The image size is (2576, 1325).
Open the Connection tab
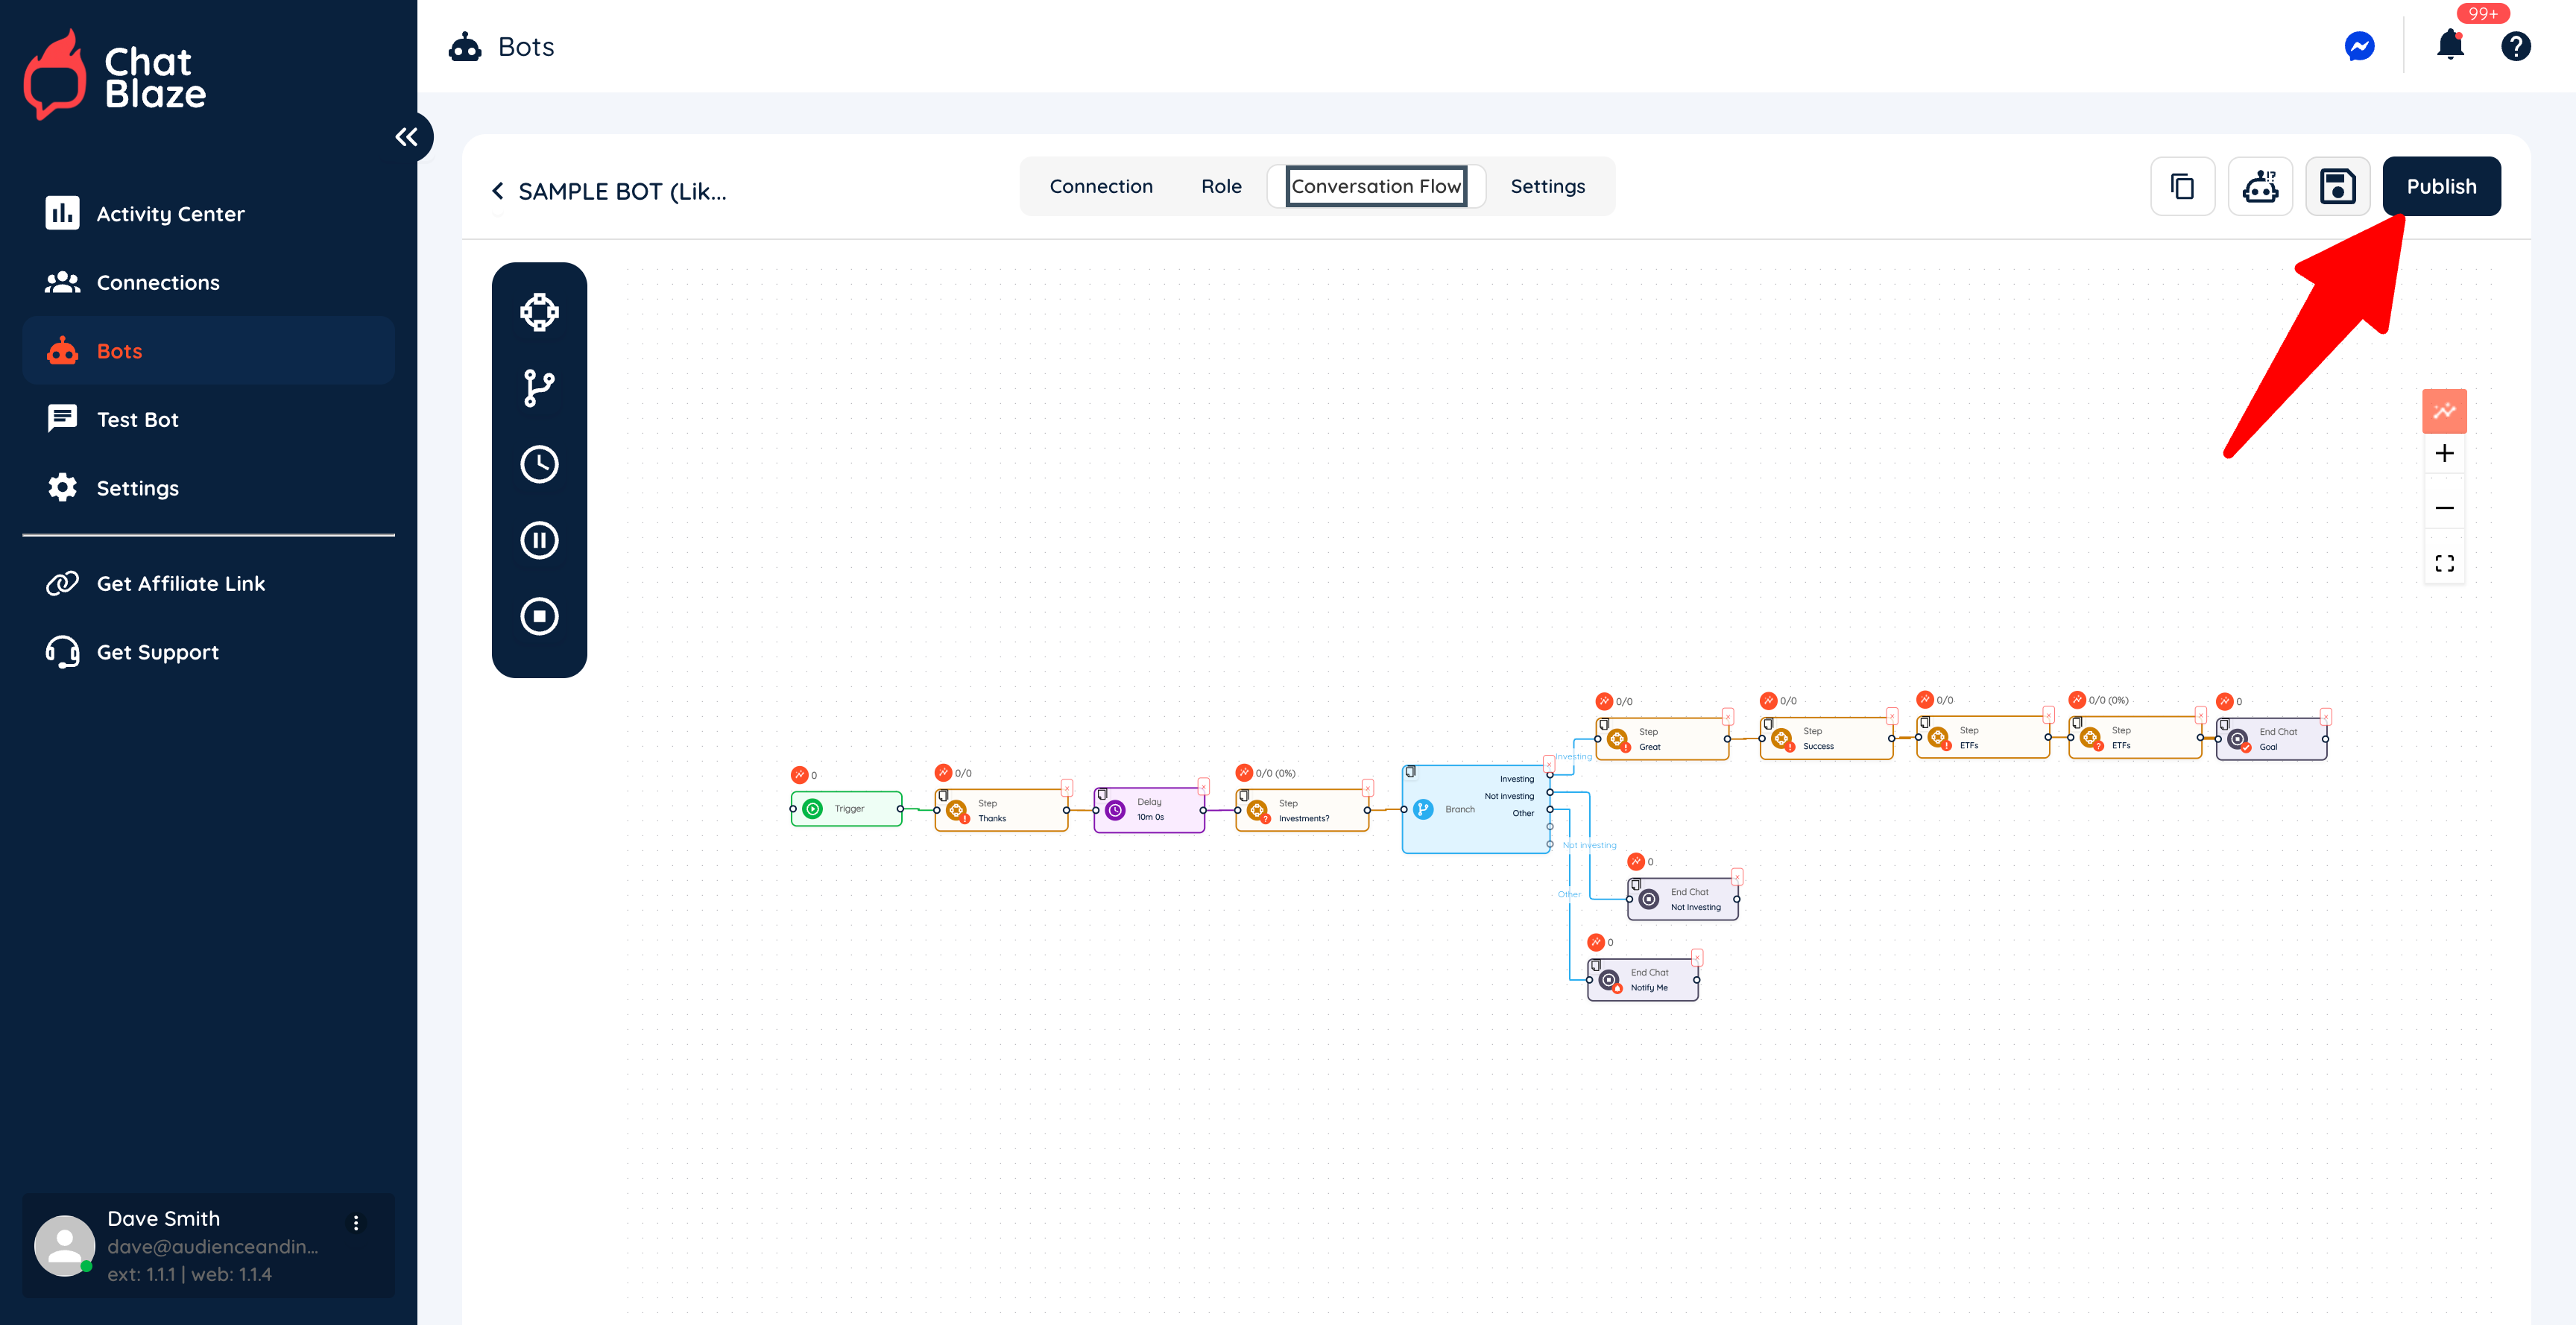(x=1100, y=187)
